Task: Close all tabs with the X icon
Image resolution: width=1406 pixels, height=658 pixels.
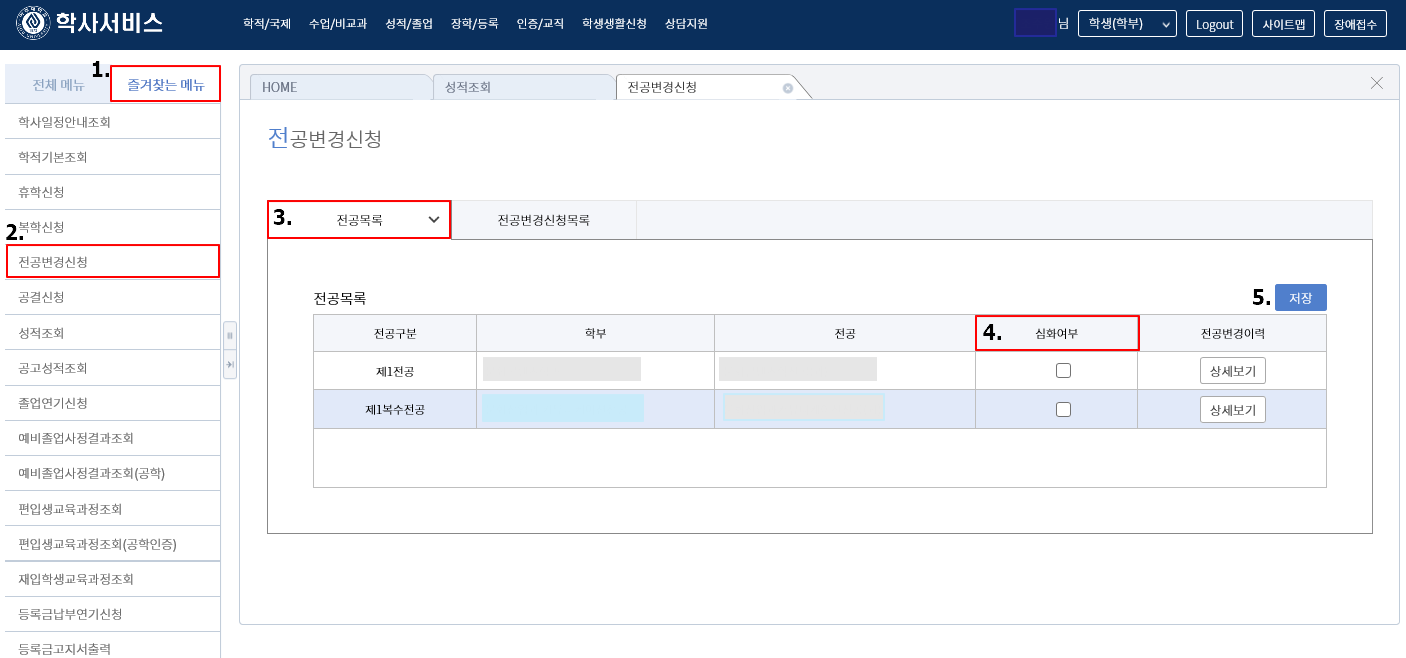Action: coord(1377,83)
